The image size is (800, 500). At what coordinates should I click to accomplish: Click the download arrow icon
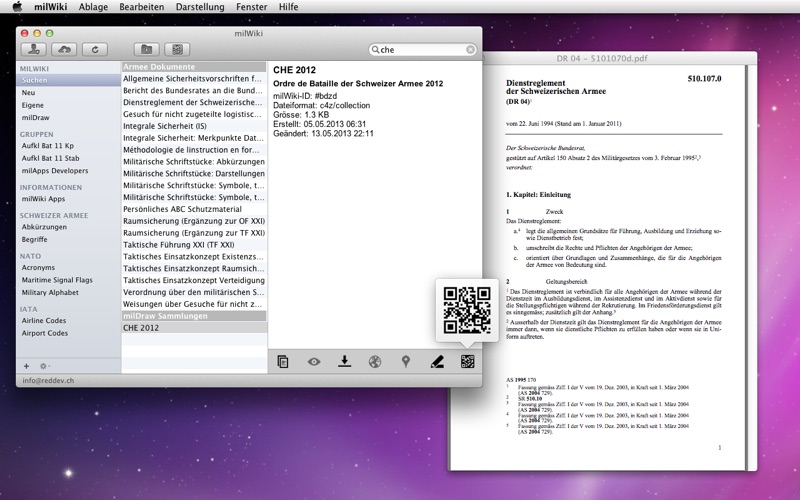coord(344,361)
